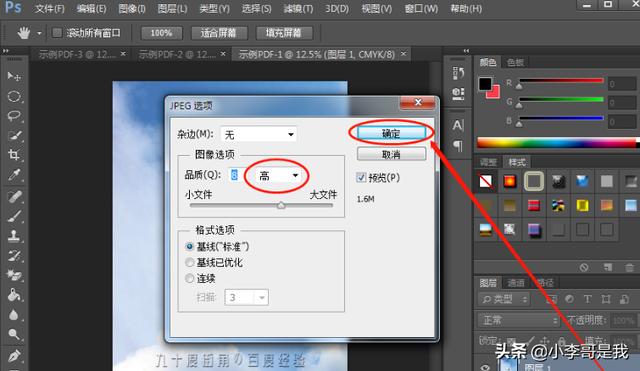Close the JPEG options dialog
Viewport: 640px width, 371px height.
tap(418, 102)
